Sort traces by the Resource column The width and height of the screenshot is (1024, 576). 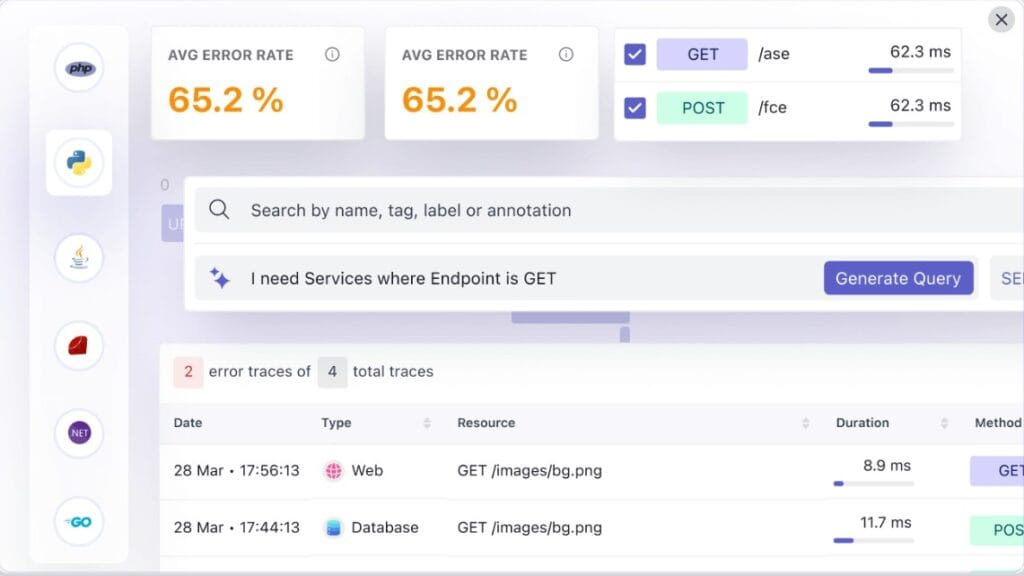click(806, 423)
